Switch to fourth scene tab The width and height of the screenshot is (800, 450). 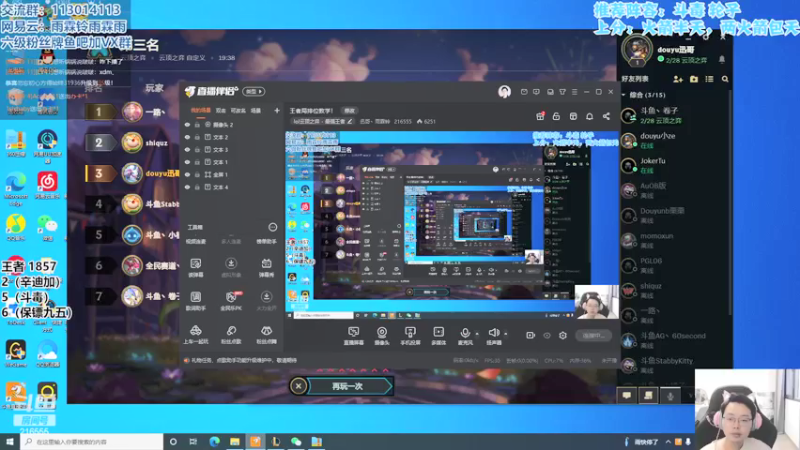(x=256, y=110)
